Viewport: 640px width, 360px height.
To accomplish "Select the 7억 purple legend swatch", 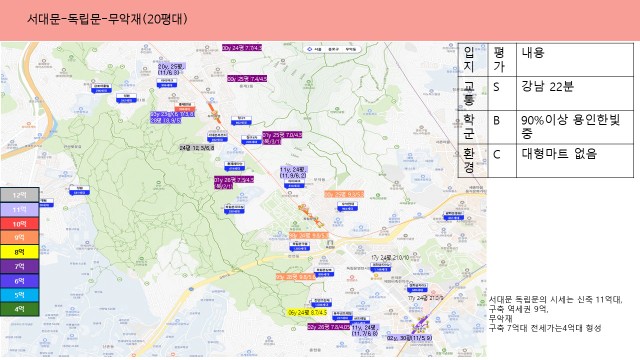I will point(20,266).
